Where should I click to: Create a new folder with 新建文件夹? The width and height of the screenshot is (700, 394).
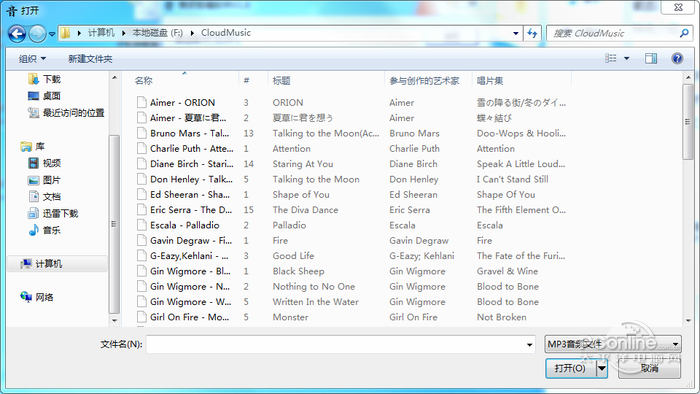90,58
